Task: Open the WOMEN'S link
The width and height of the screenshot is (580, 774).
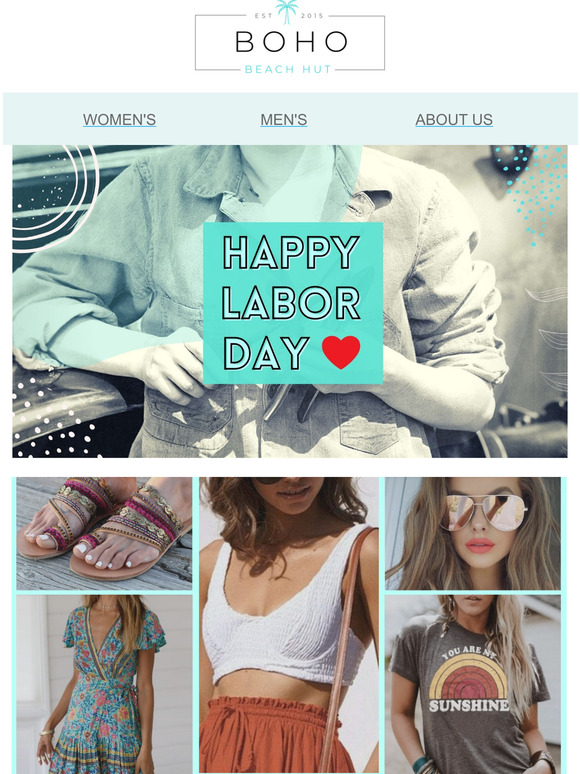Action: coord(119,119)
